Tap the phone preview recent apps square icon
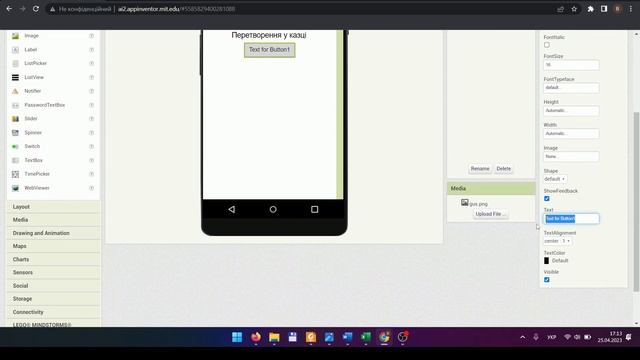The height and width of the screenshot is (360, 640). coord(314,209)
